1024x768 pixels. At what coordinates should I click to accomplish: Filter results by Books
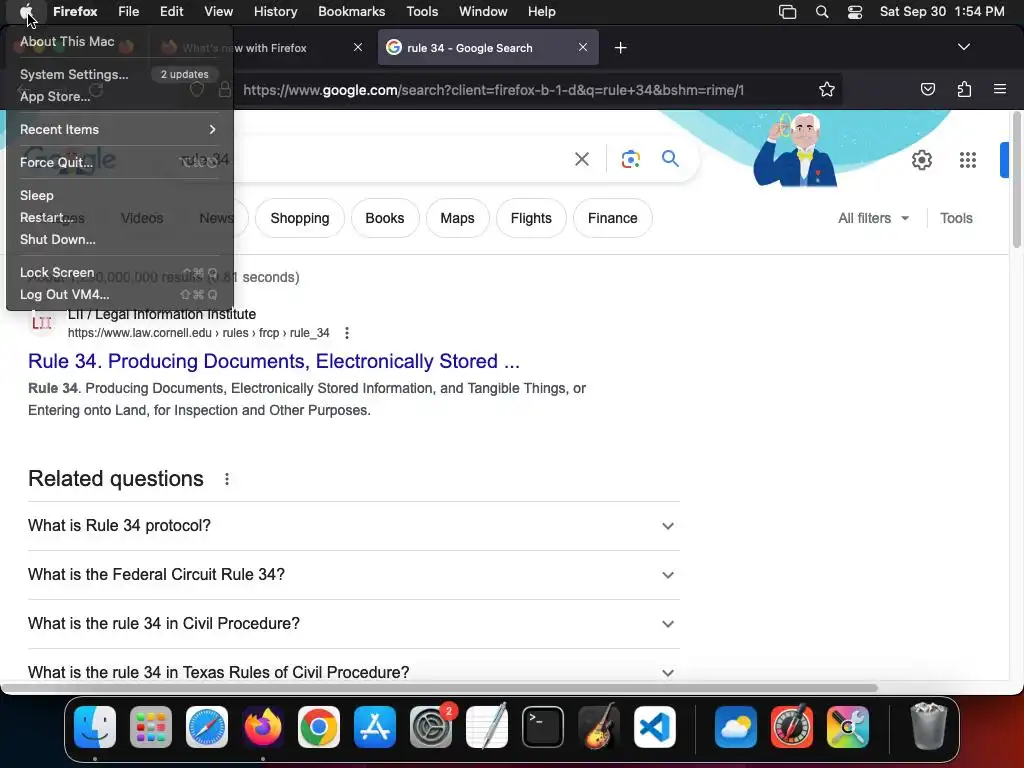(x=385, y=218)
